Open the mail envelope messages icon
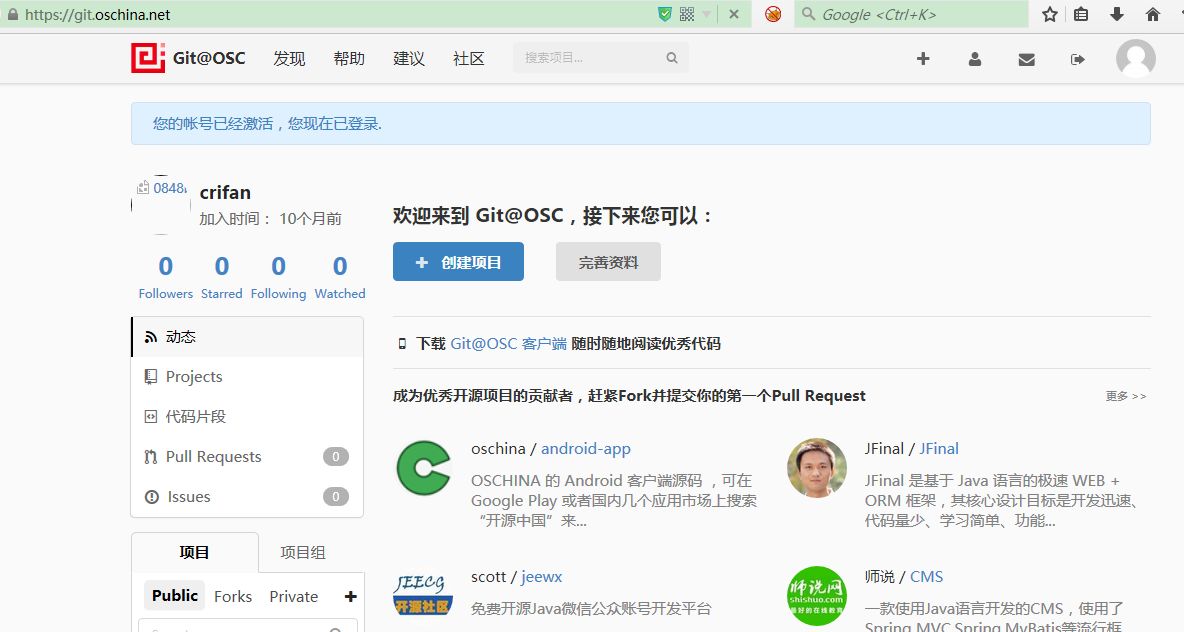 coord(1026,59)
